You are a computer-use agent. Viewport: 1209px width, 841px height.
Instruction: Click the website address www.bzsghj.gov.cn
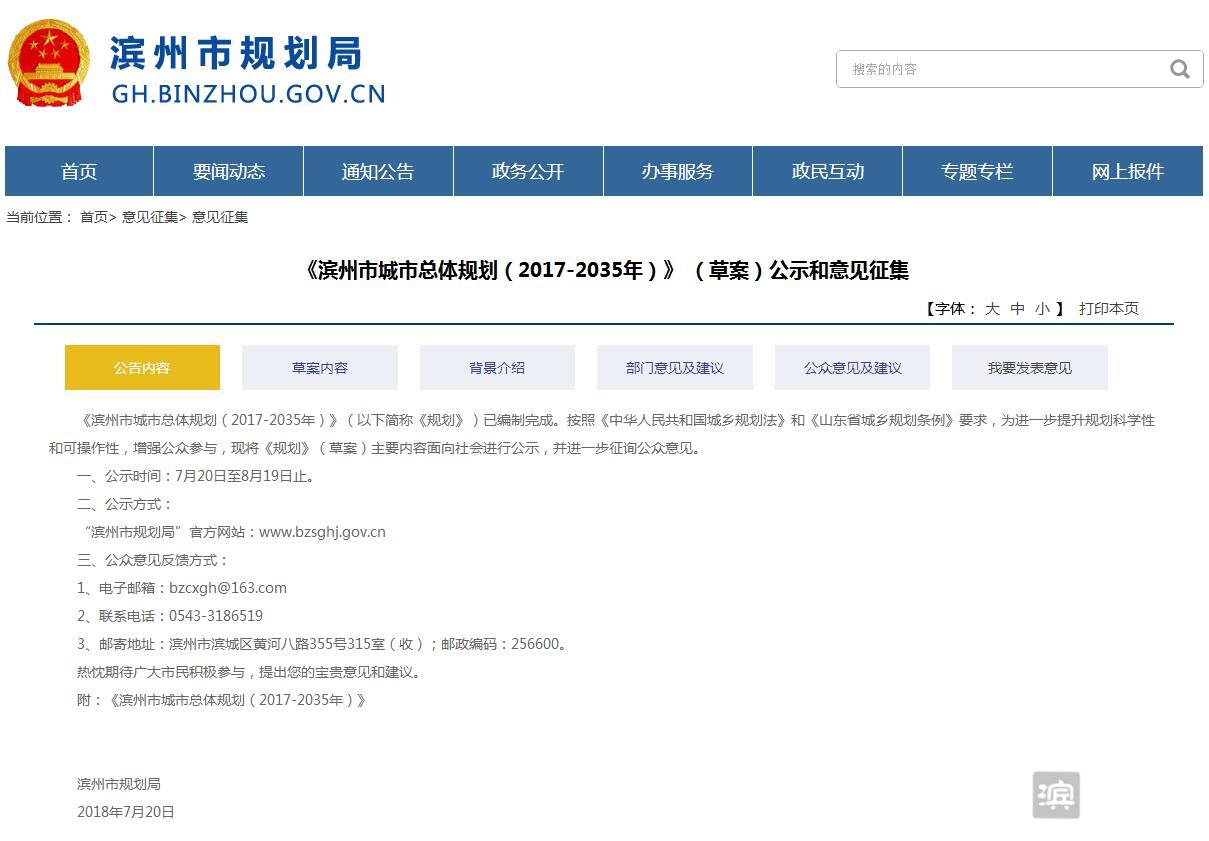[322, 532]
